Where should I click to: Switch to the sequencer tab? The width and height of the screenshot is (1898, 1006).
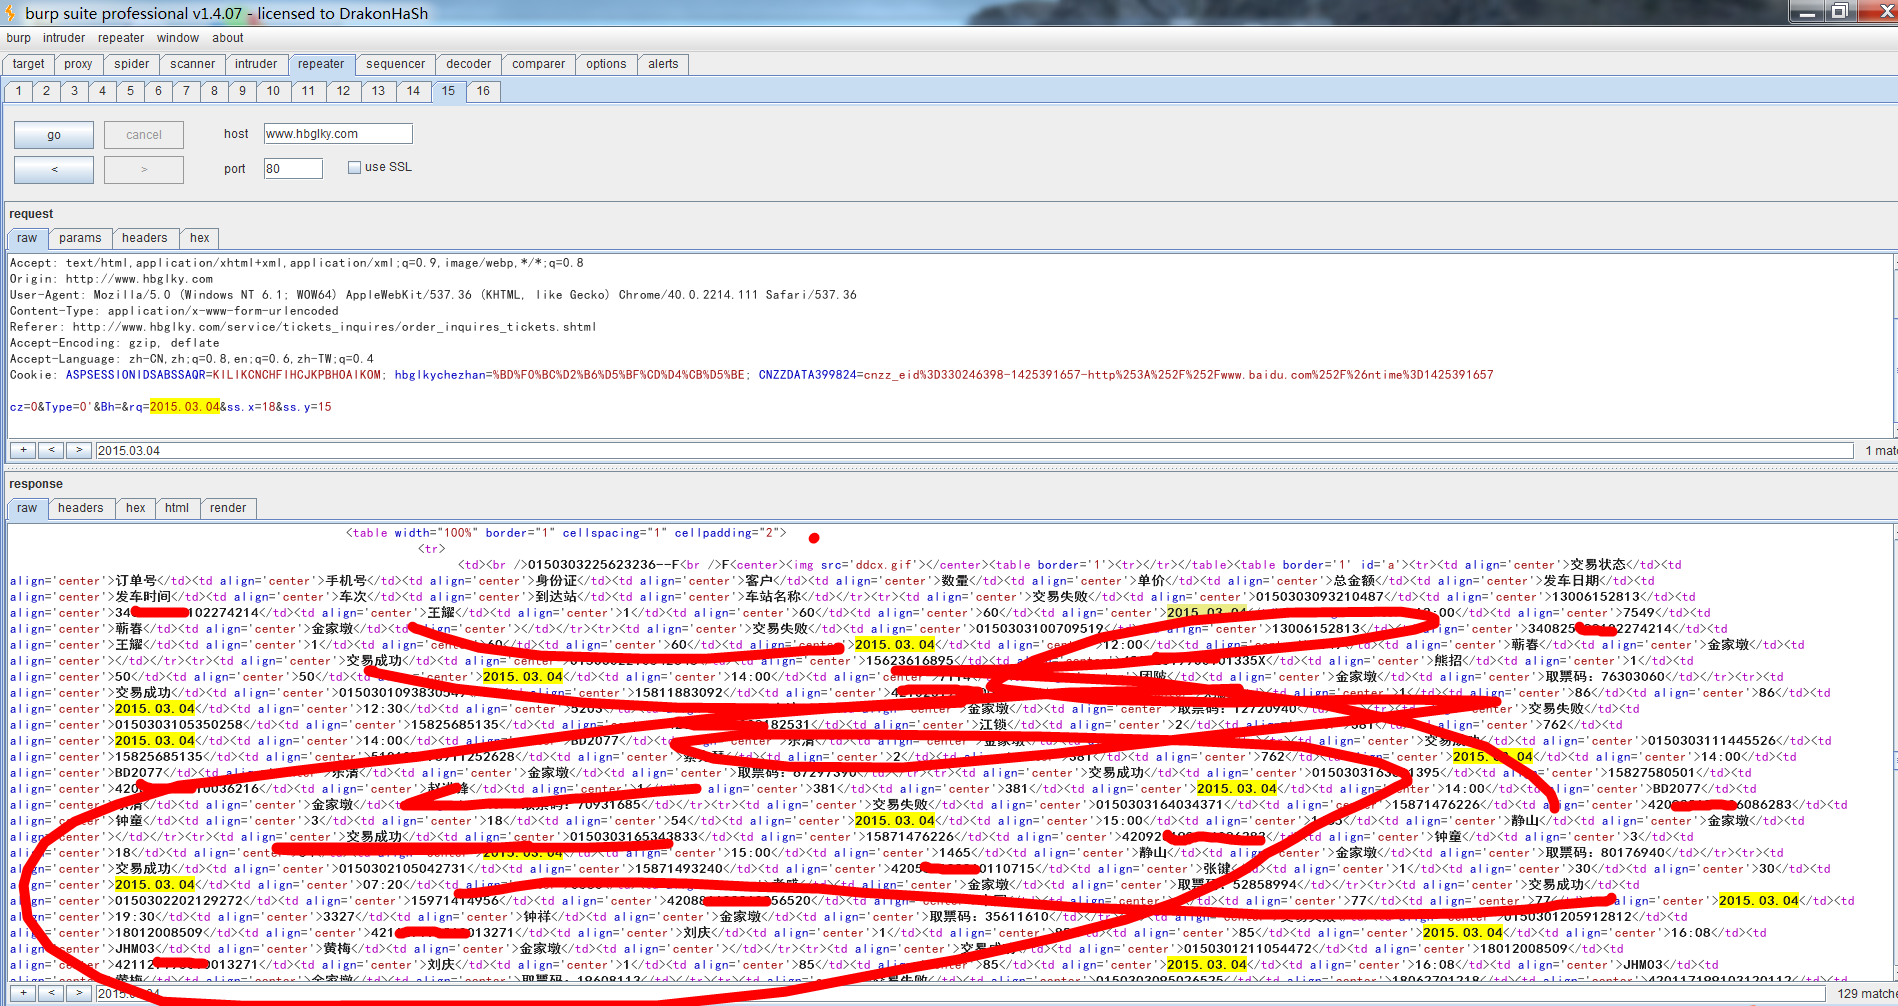[395, 64]
